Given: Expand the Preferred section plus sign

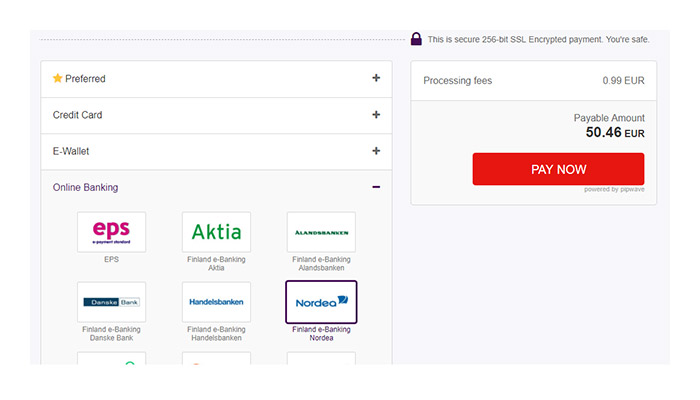Looking at the screenshot, I should coord(376,78).
